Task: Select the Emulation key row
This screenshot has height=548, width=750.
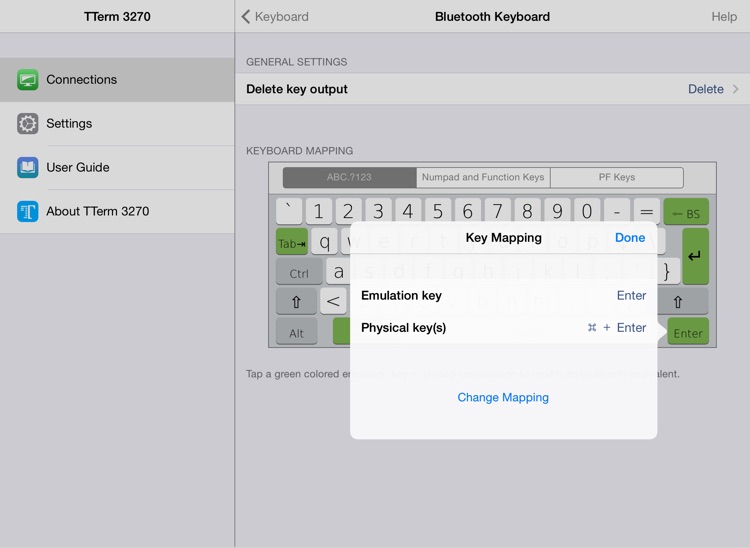Action: click(x=504, y=296)
